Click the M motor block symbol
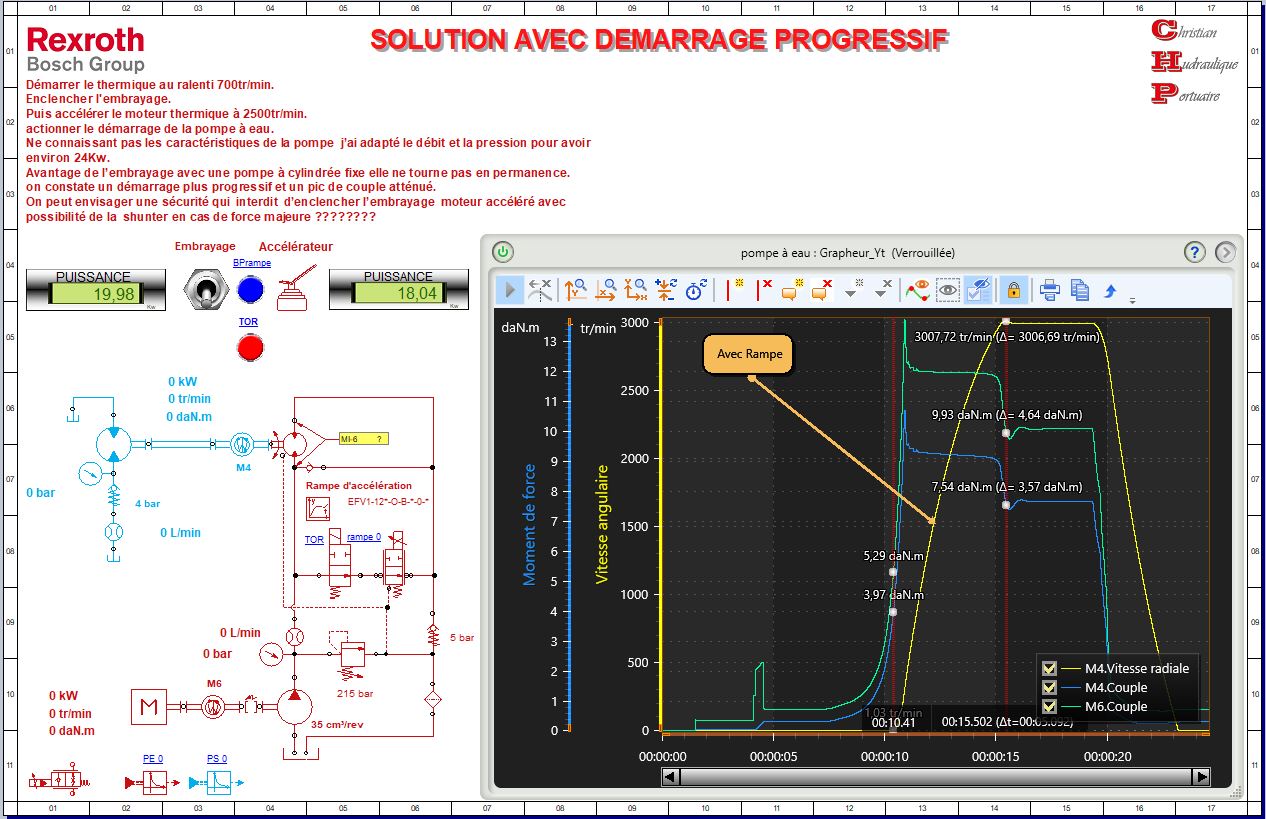Screen dimensions: 1266x819 point(149,706)
